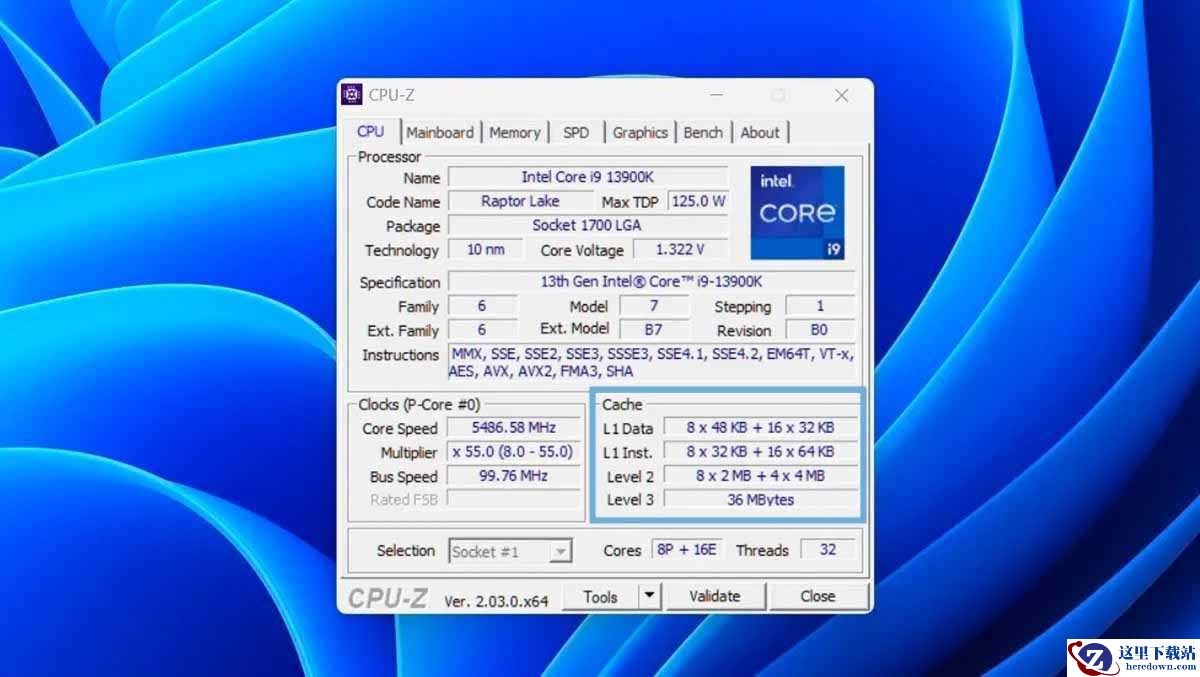Open the Bench tab
Screen dimensions: 1200x677
(703, 132)
